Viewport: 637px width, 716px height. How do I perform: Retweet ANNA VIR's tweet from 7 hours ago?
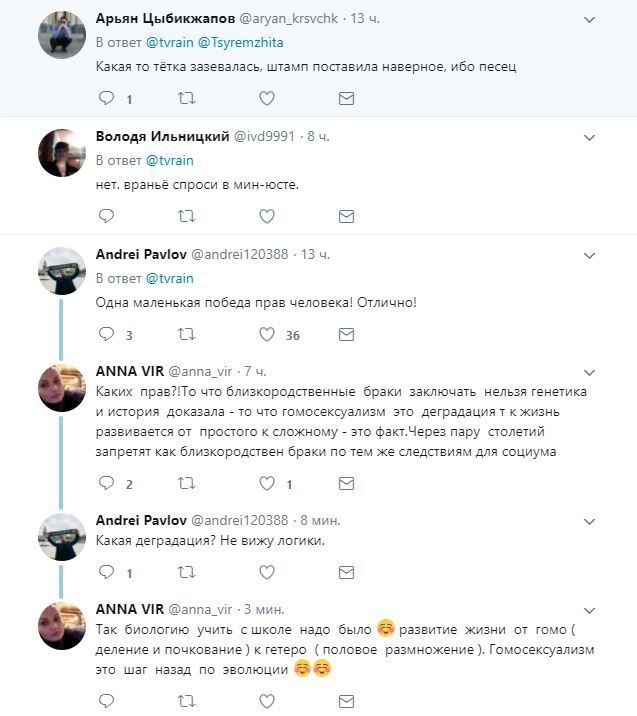[x=186, y=484]
